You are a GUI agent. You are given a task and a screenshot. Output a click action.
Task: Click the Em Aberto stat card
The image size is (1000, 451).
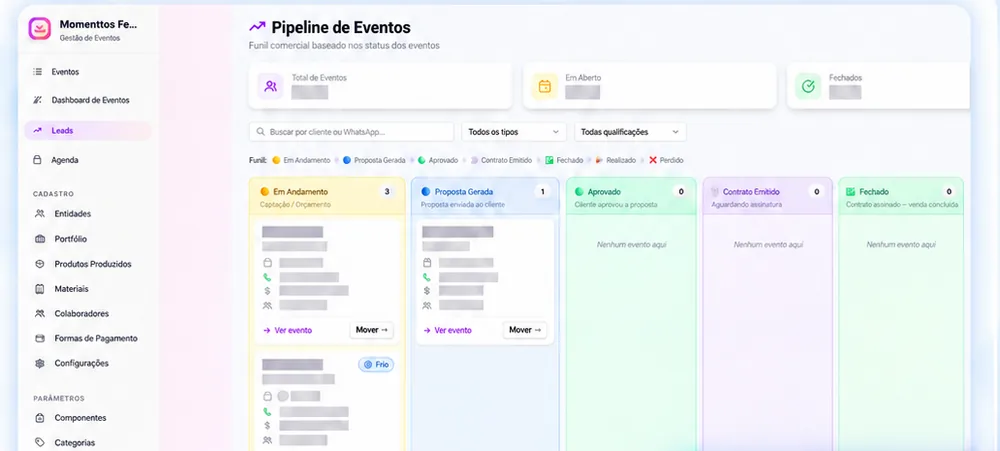click(x=650, y=86)
